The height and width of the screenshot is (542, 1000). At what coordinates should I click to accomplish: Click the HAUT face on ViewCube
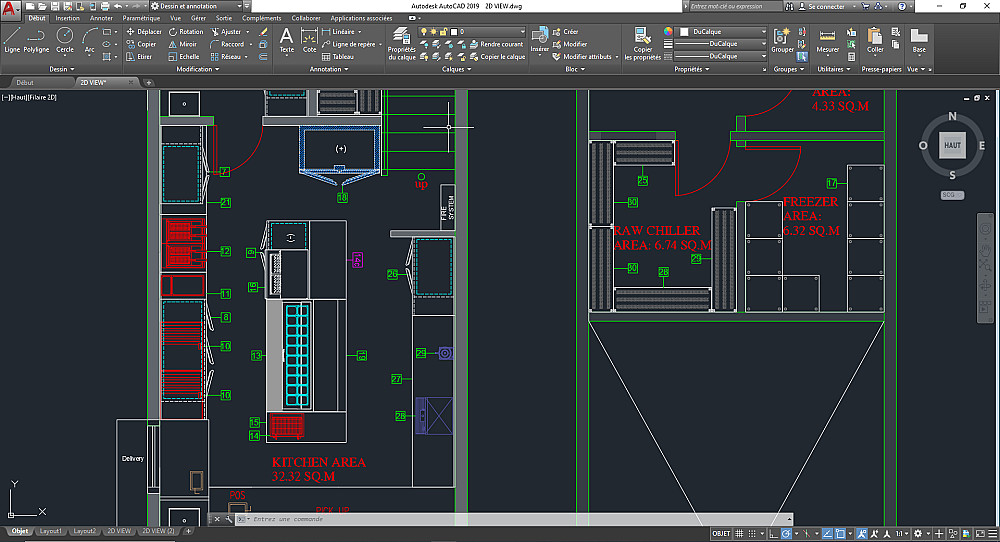[952, 145]
